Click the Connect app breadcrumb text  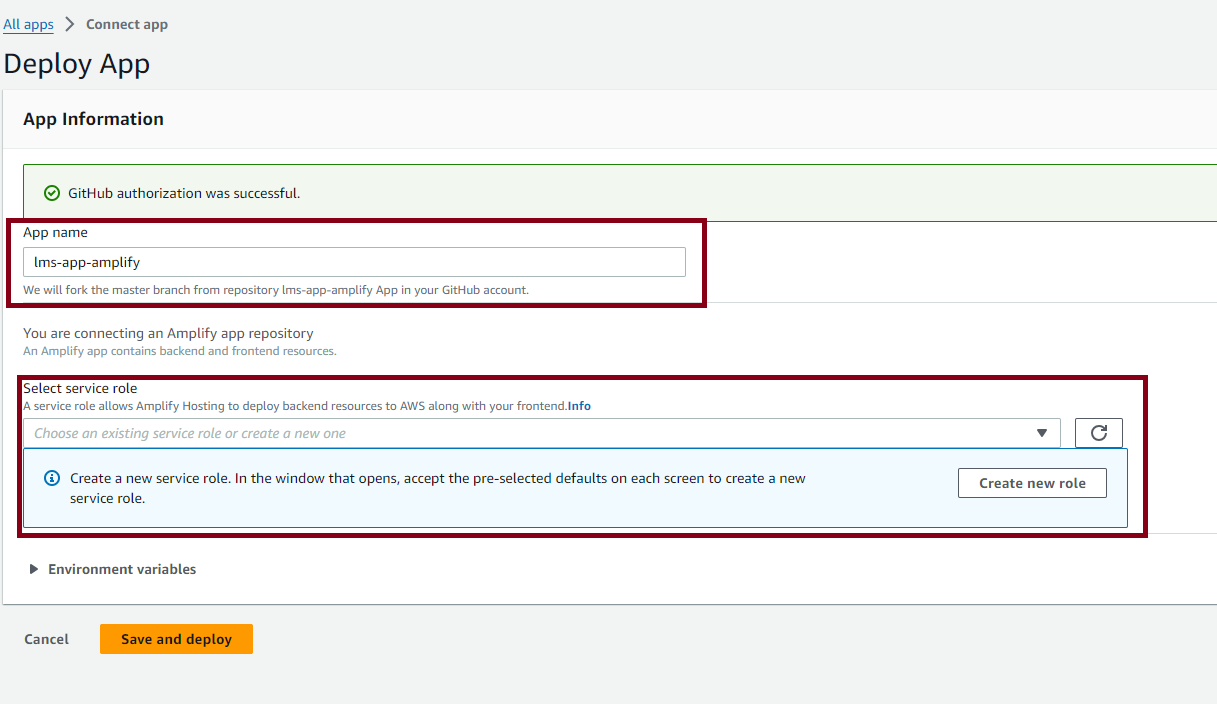[x=127, y=24]
